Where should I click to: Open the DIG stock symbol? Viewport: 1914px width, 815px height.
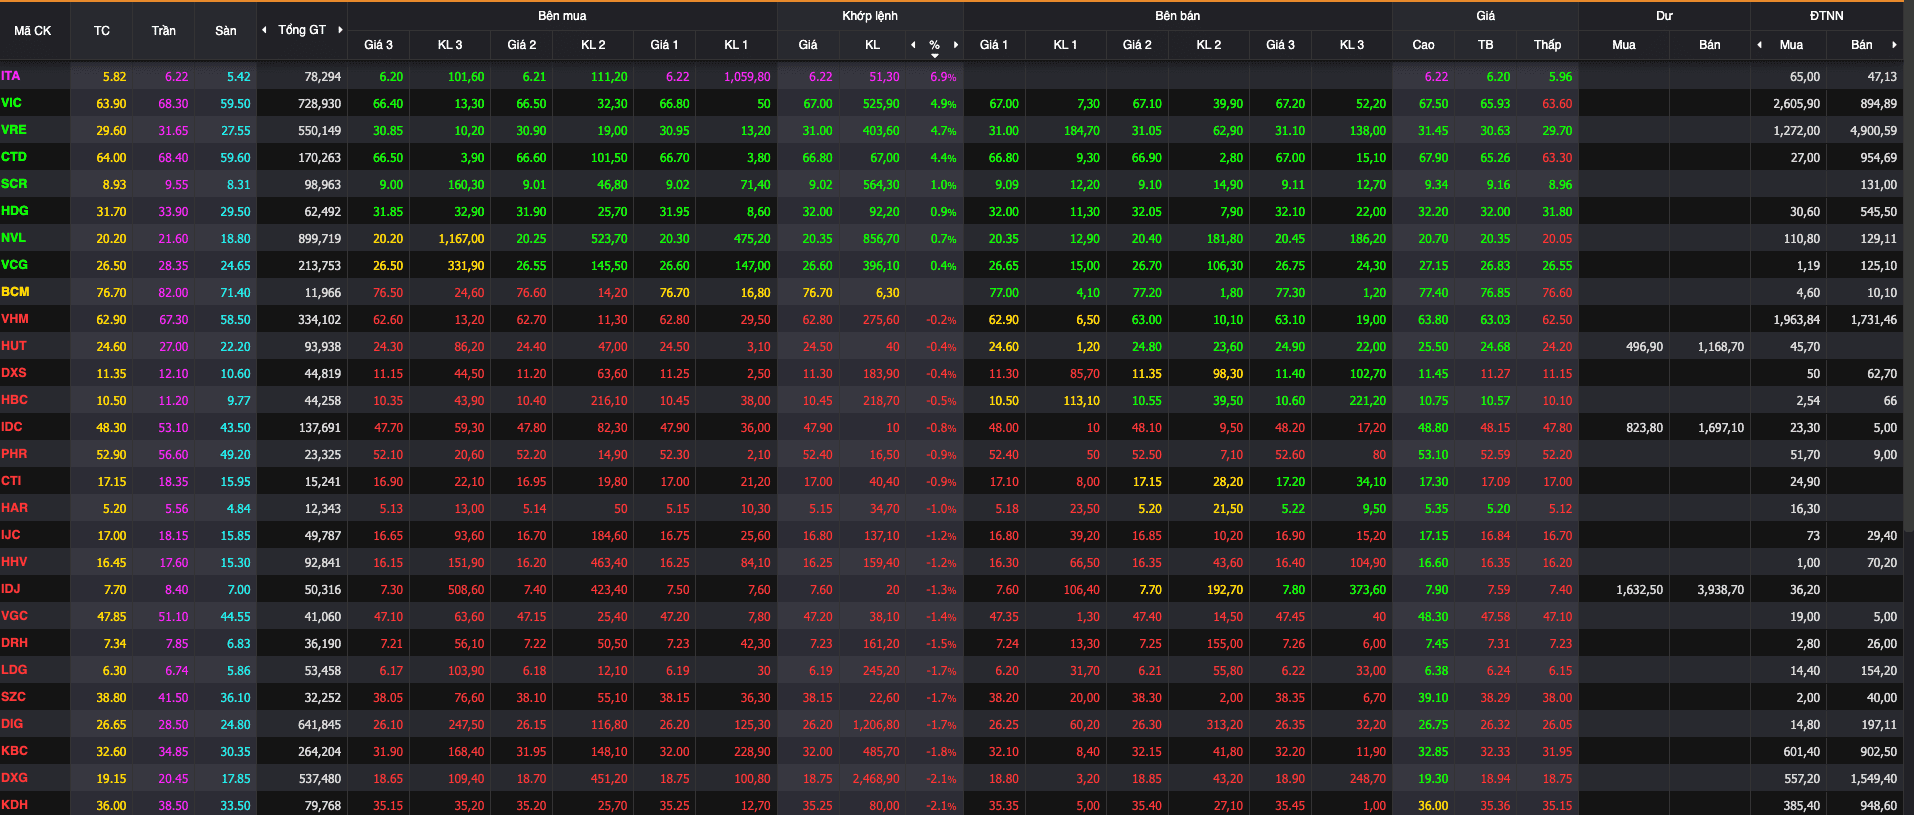pyautogui.click(x=12, y=724)
